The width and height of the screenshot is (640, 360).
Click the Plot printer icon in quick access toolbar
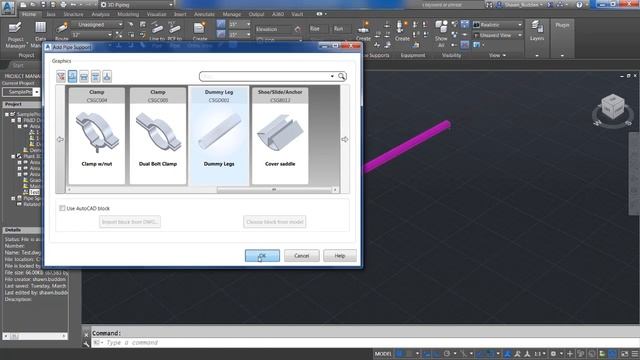point(63,5)
